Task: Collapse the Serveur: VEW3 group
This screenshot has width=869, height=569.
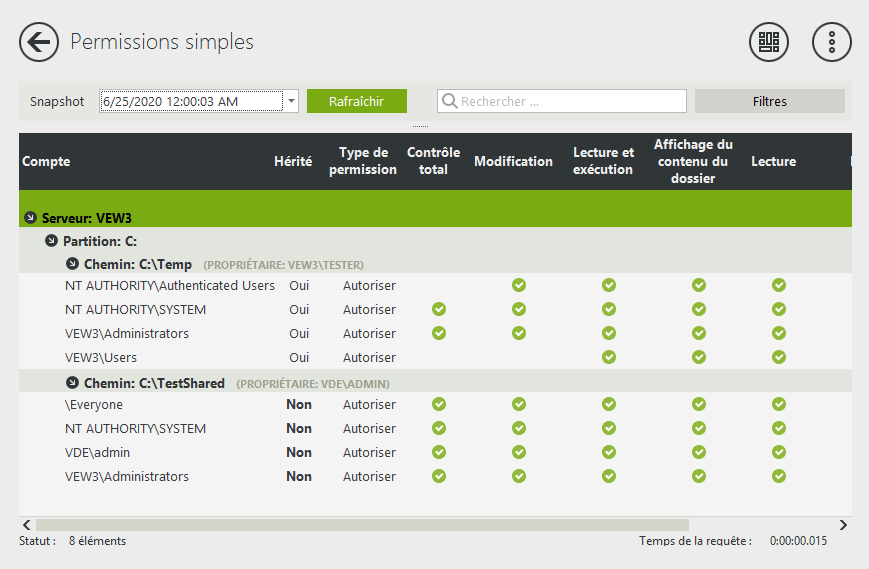Action: (x=31, y=218)
